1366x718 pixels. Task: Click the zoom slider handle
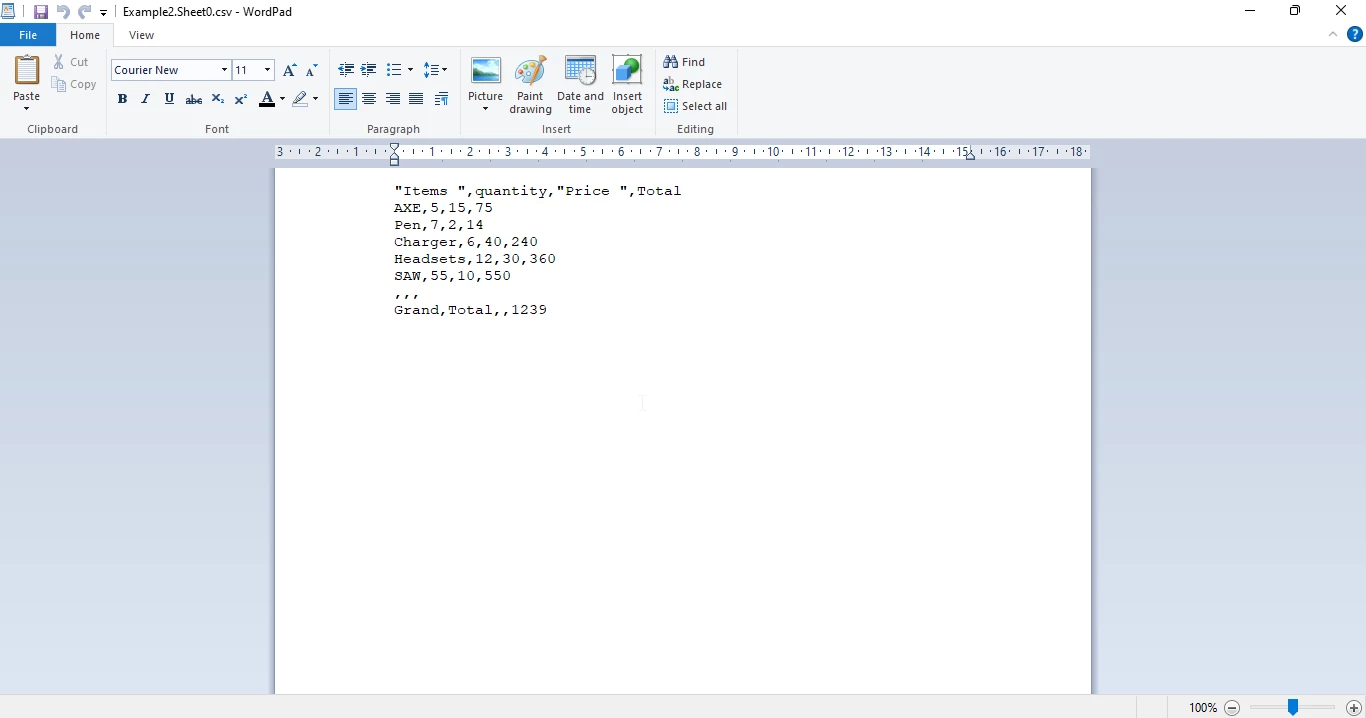coord(1293,707)
